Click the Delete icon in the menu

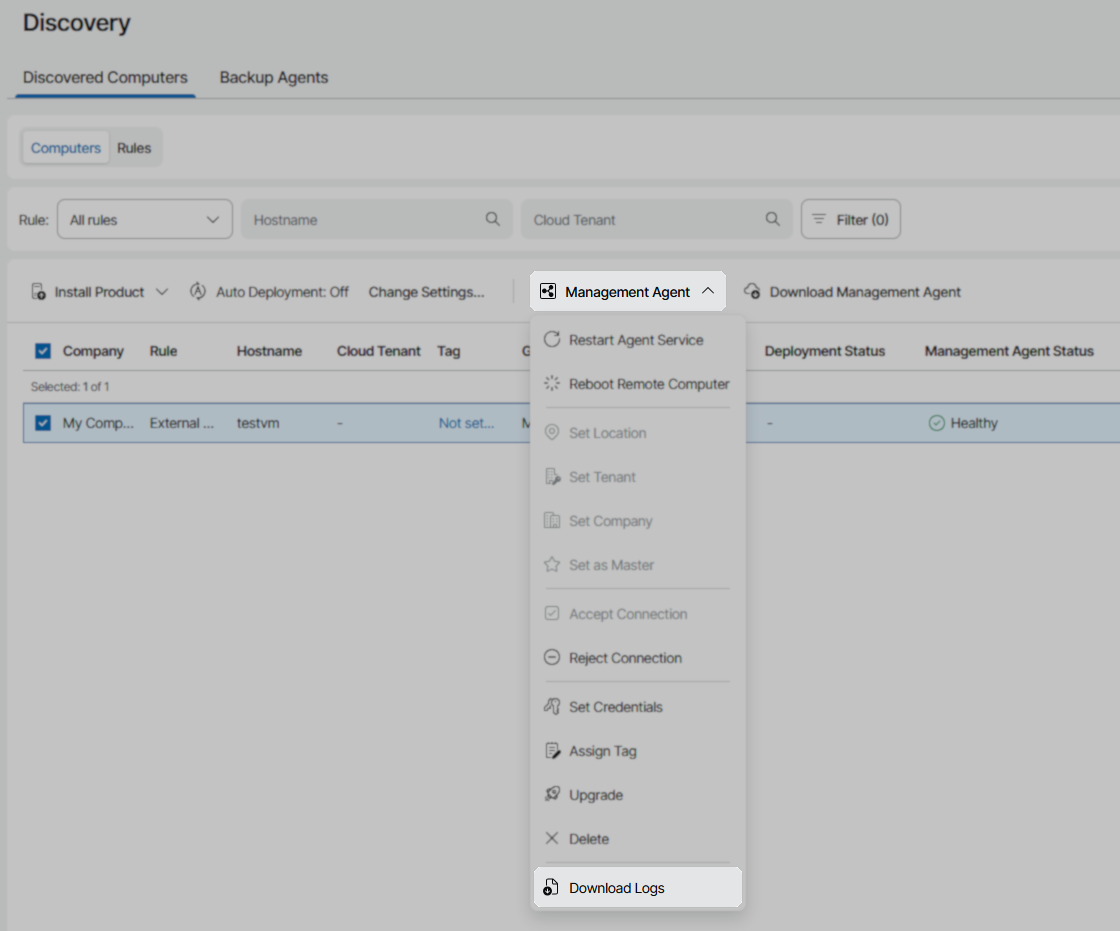tap(551, 838)
